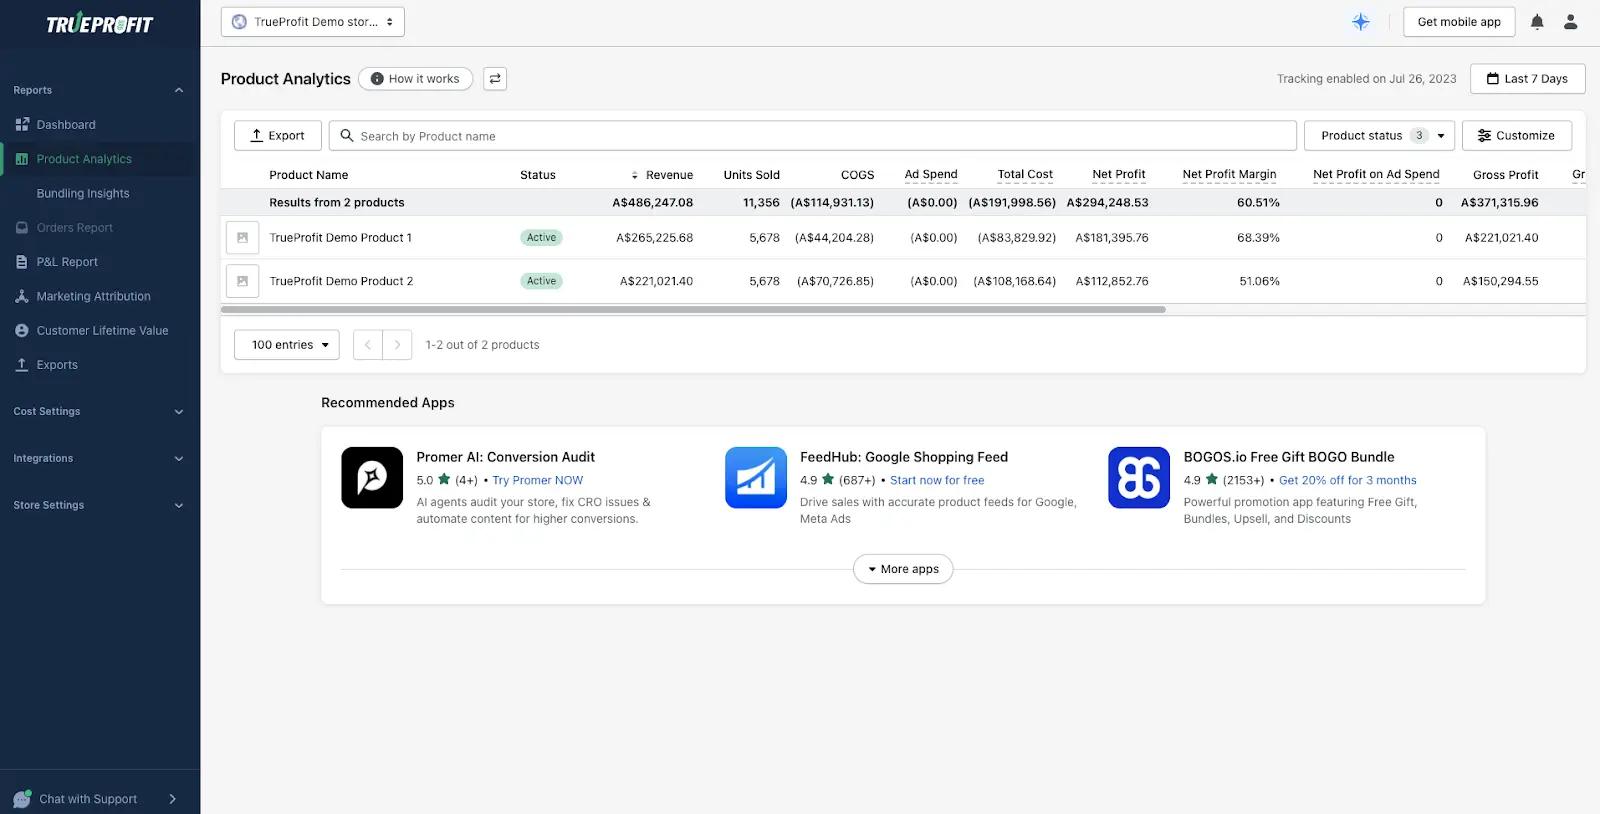Click the Marketing Attribution icon
Viewport: 1600px width, 814px height.
coord(22,296)
